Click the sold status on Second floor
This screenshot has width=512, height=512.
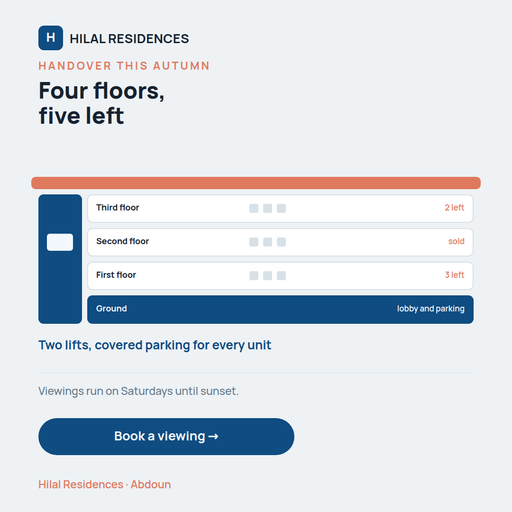pos(456,241)
